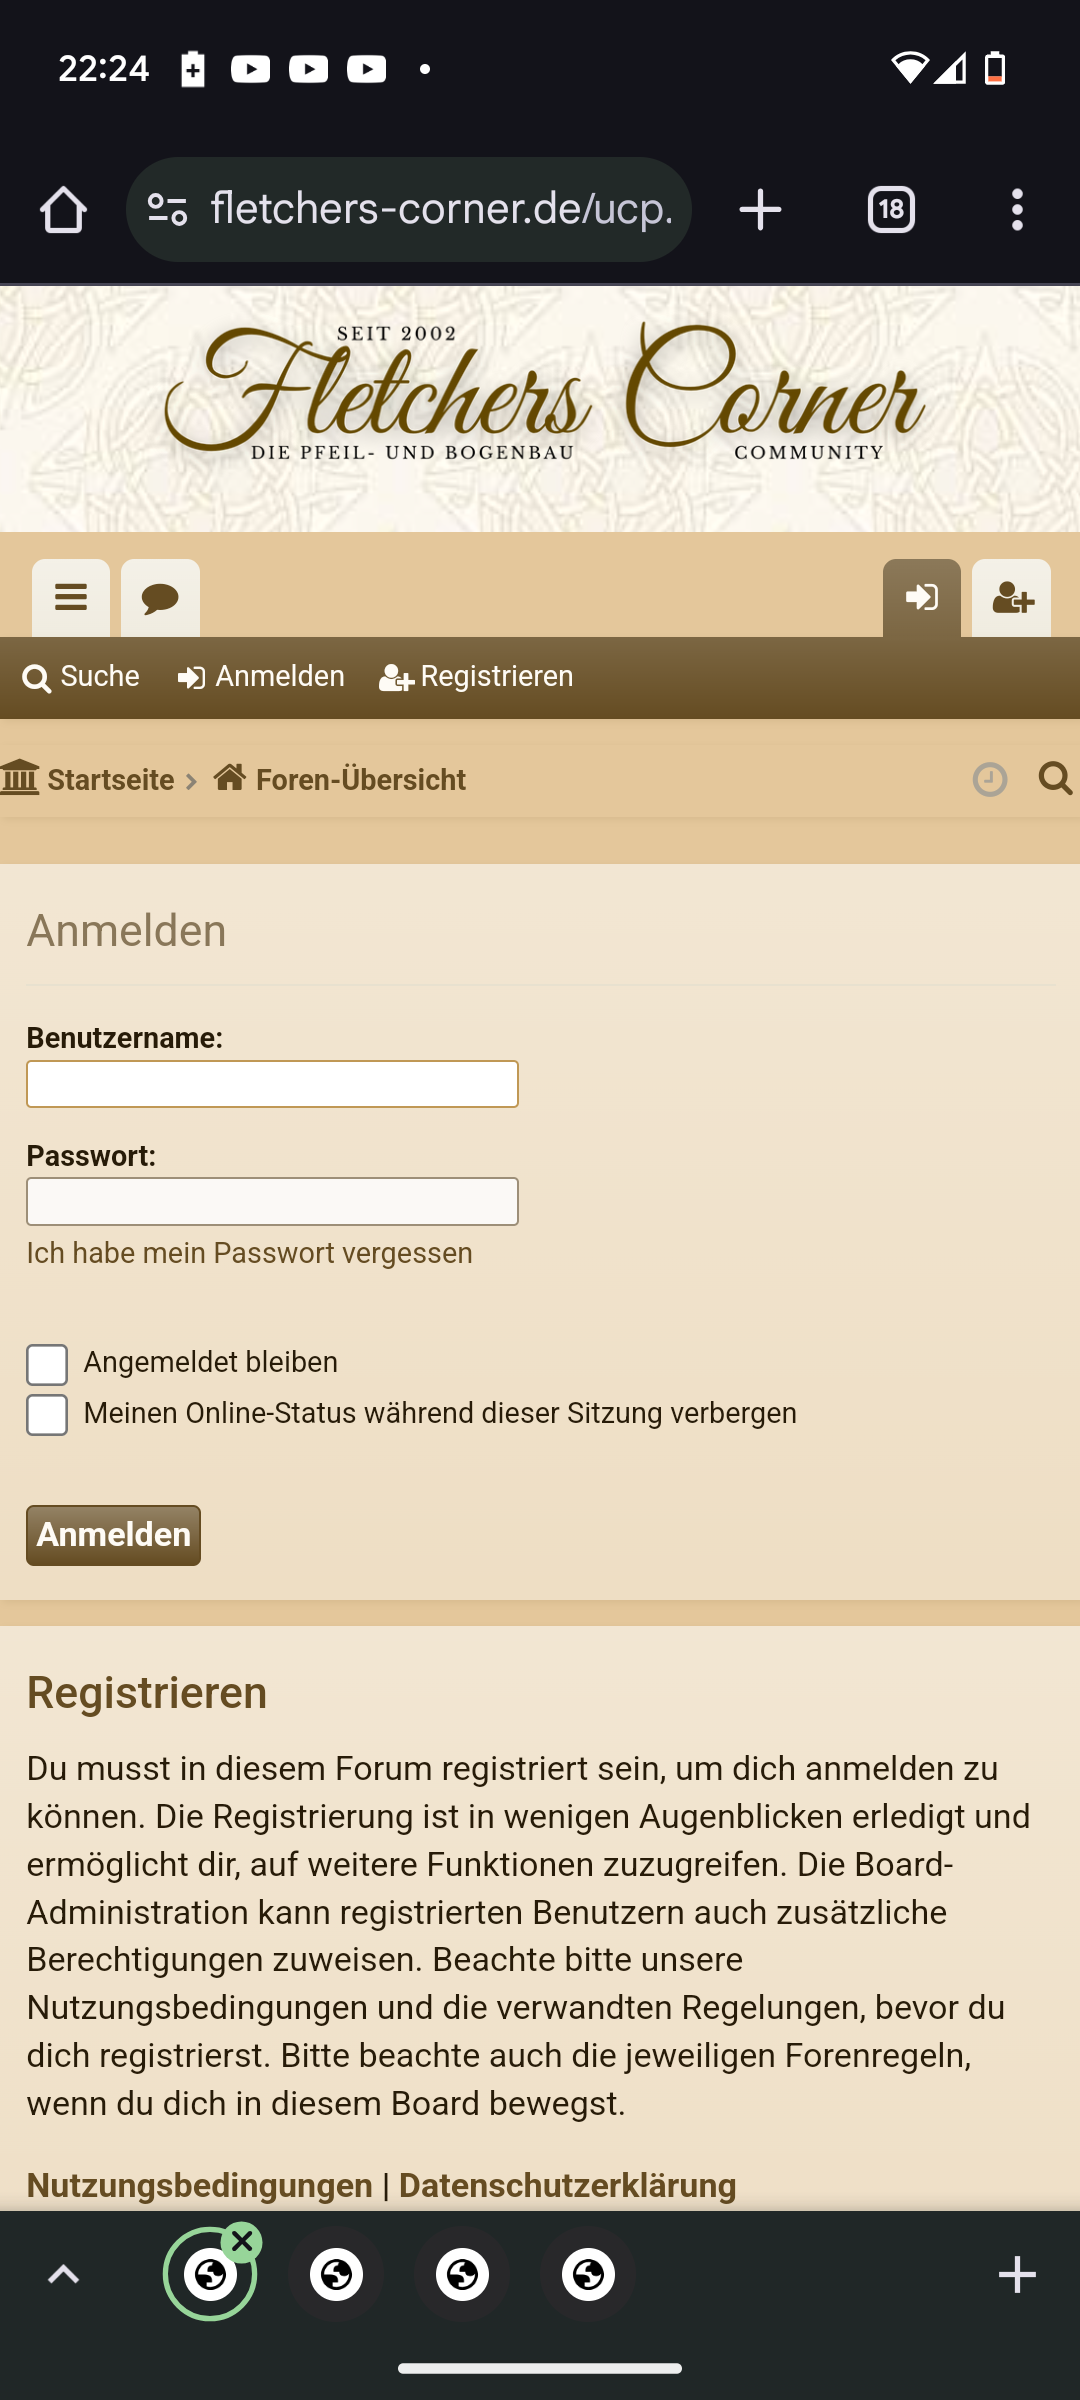Click the login arrow icon tab
The width and height of the screenshot is (1080, 2400).
921,598
